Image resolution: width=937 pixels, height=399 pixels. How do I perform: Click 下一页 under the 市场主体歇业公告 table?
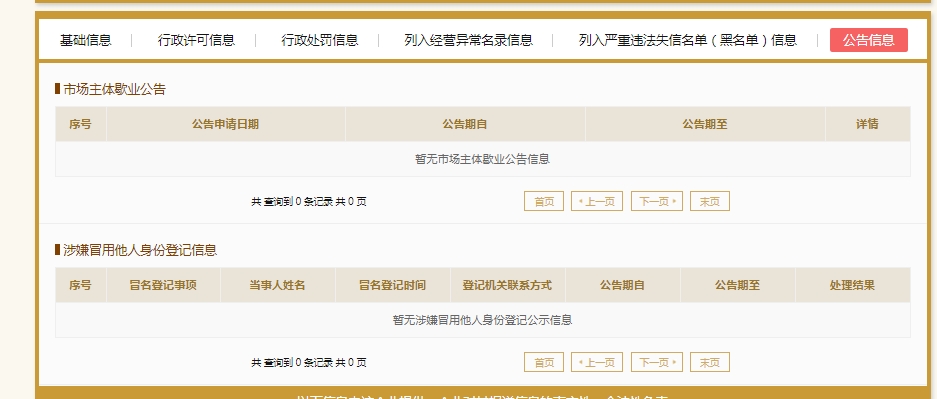pos(657,201)
